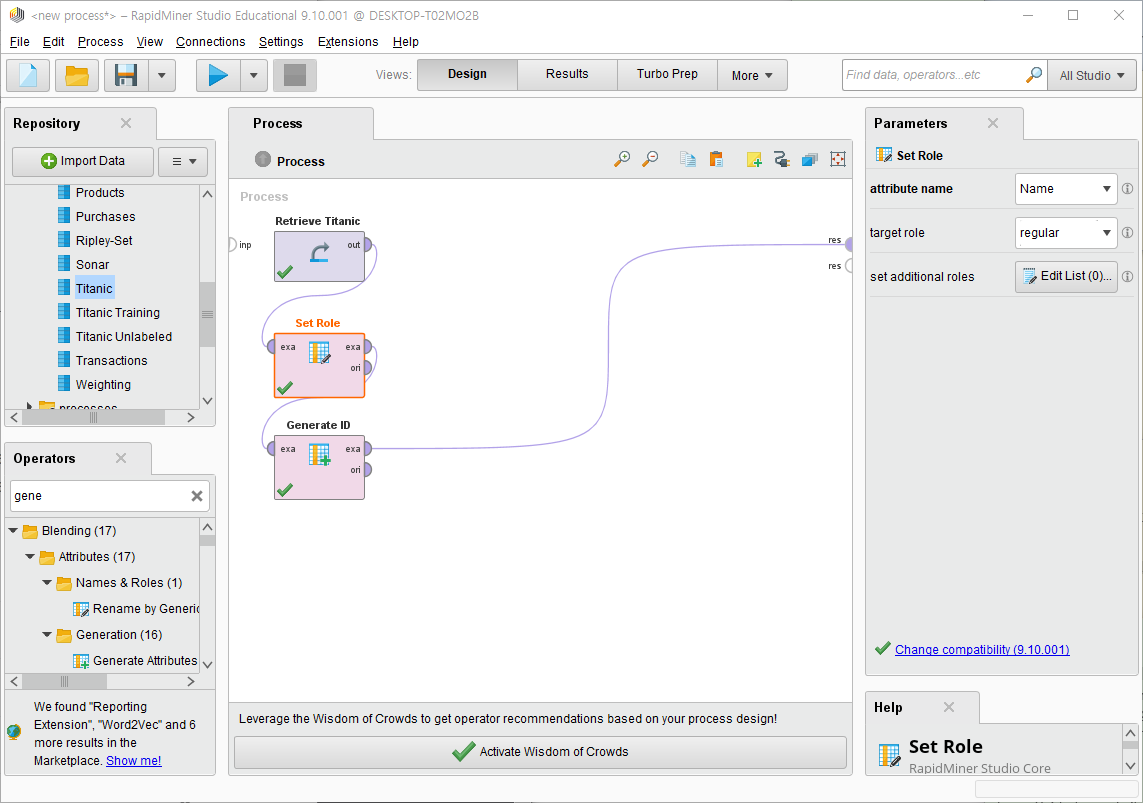
Task: Collapse the Attributes (17) folder
Action: (30, 557)
